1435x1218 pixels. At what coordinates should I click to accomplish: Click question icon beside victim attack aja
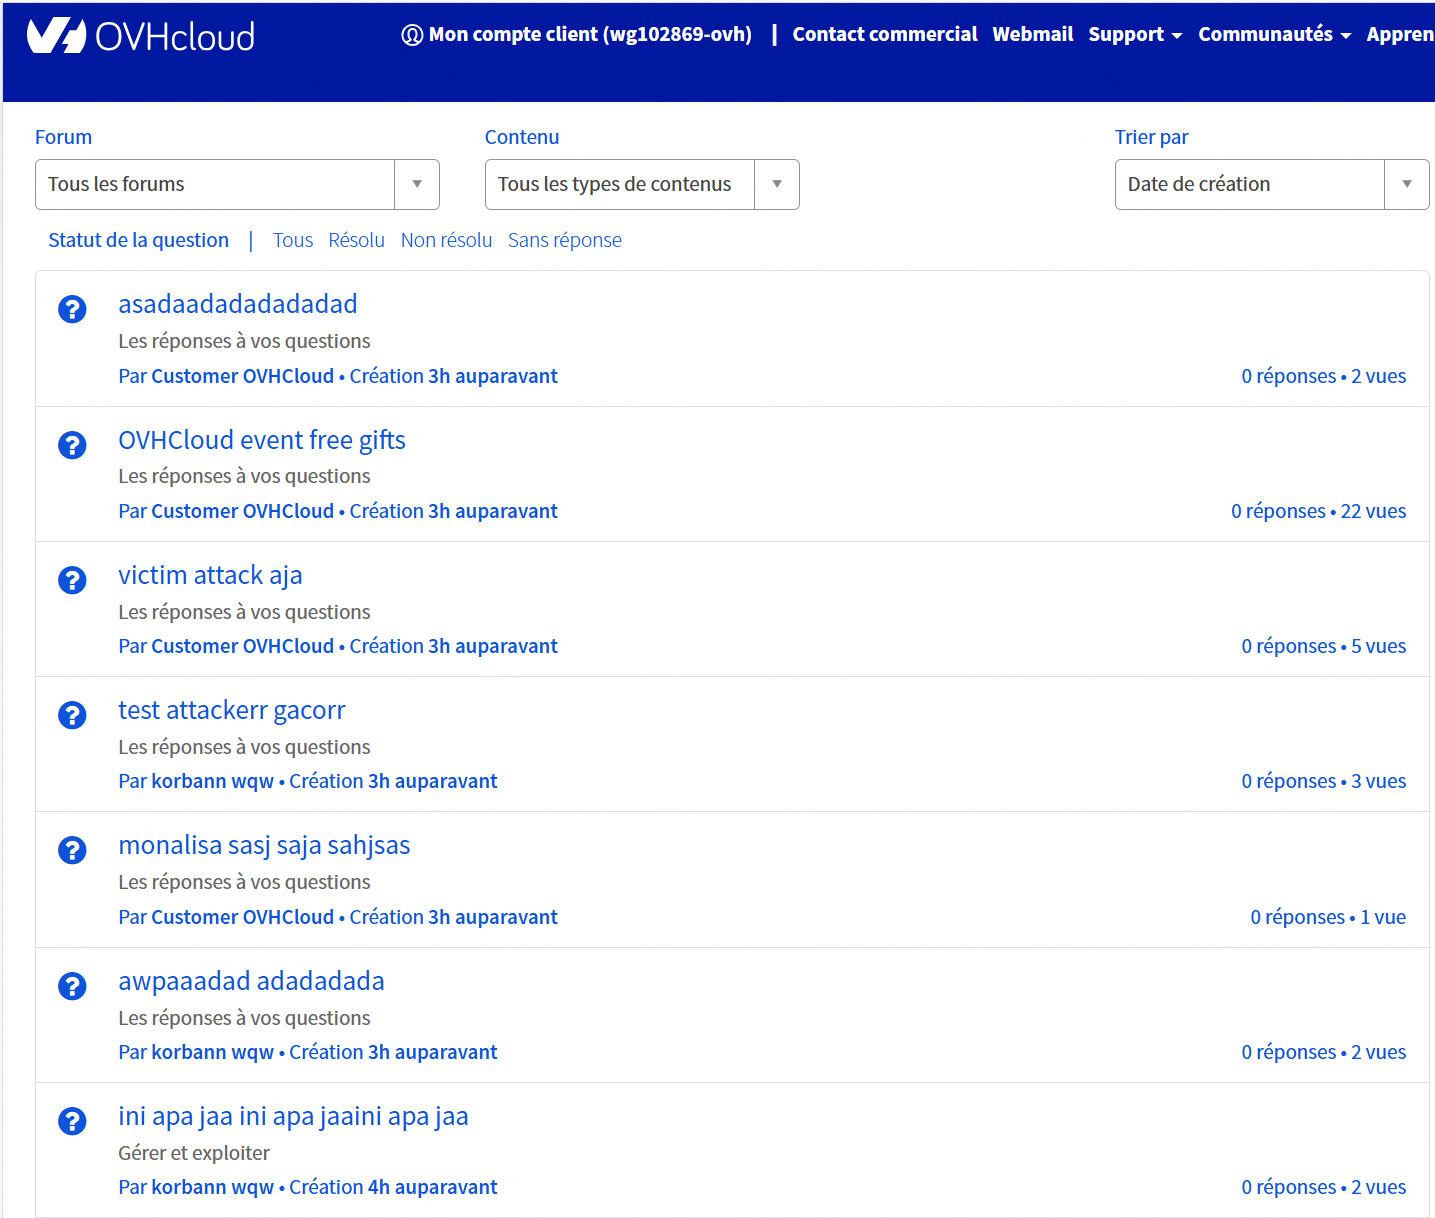tap(72, 580)
